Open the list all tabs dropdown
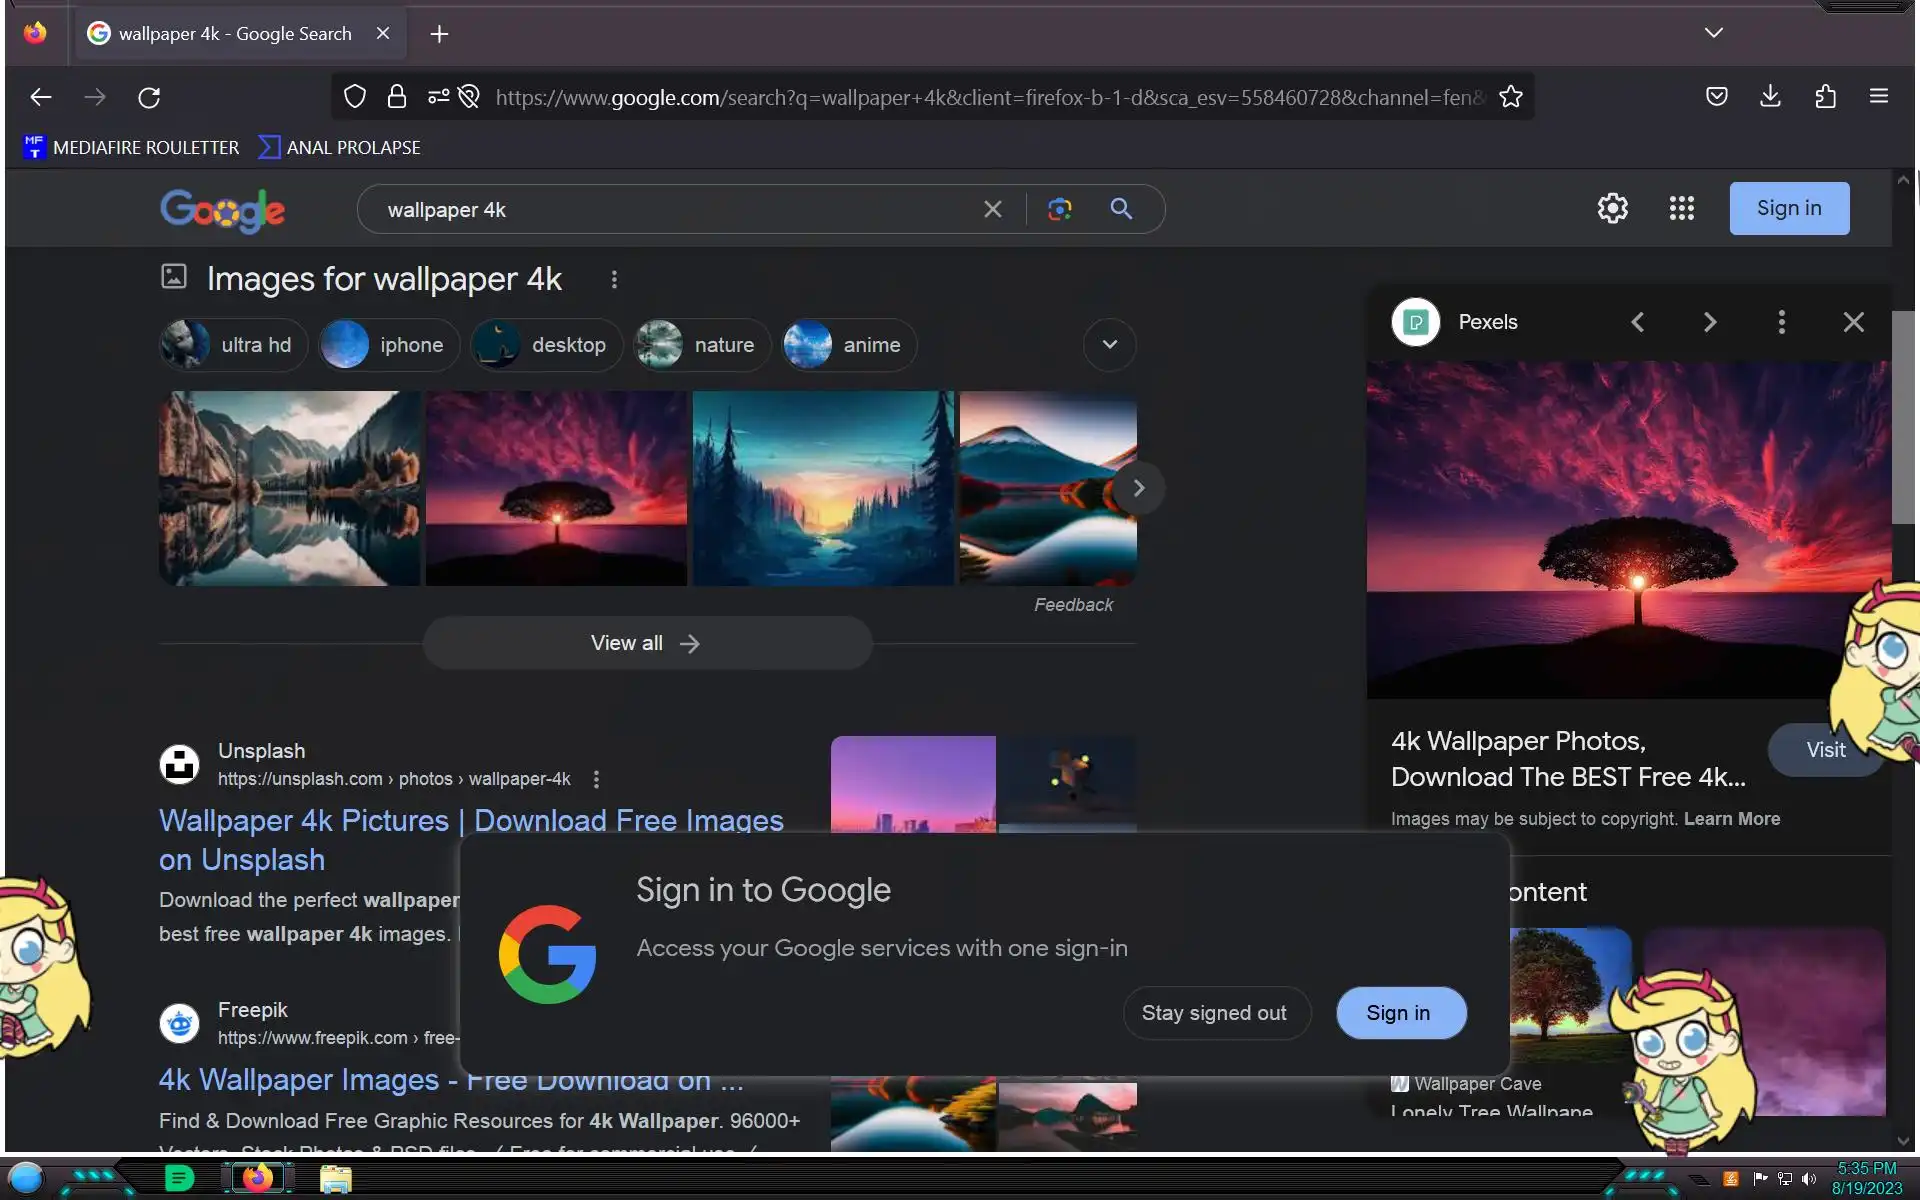Viewport: 1920px width, 1200px height. (x=1713, y=33)
